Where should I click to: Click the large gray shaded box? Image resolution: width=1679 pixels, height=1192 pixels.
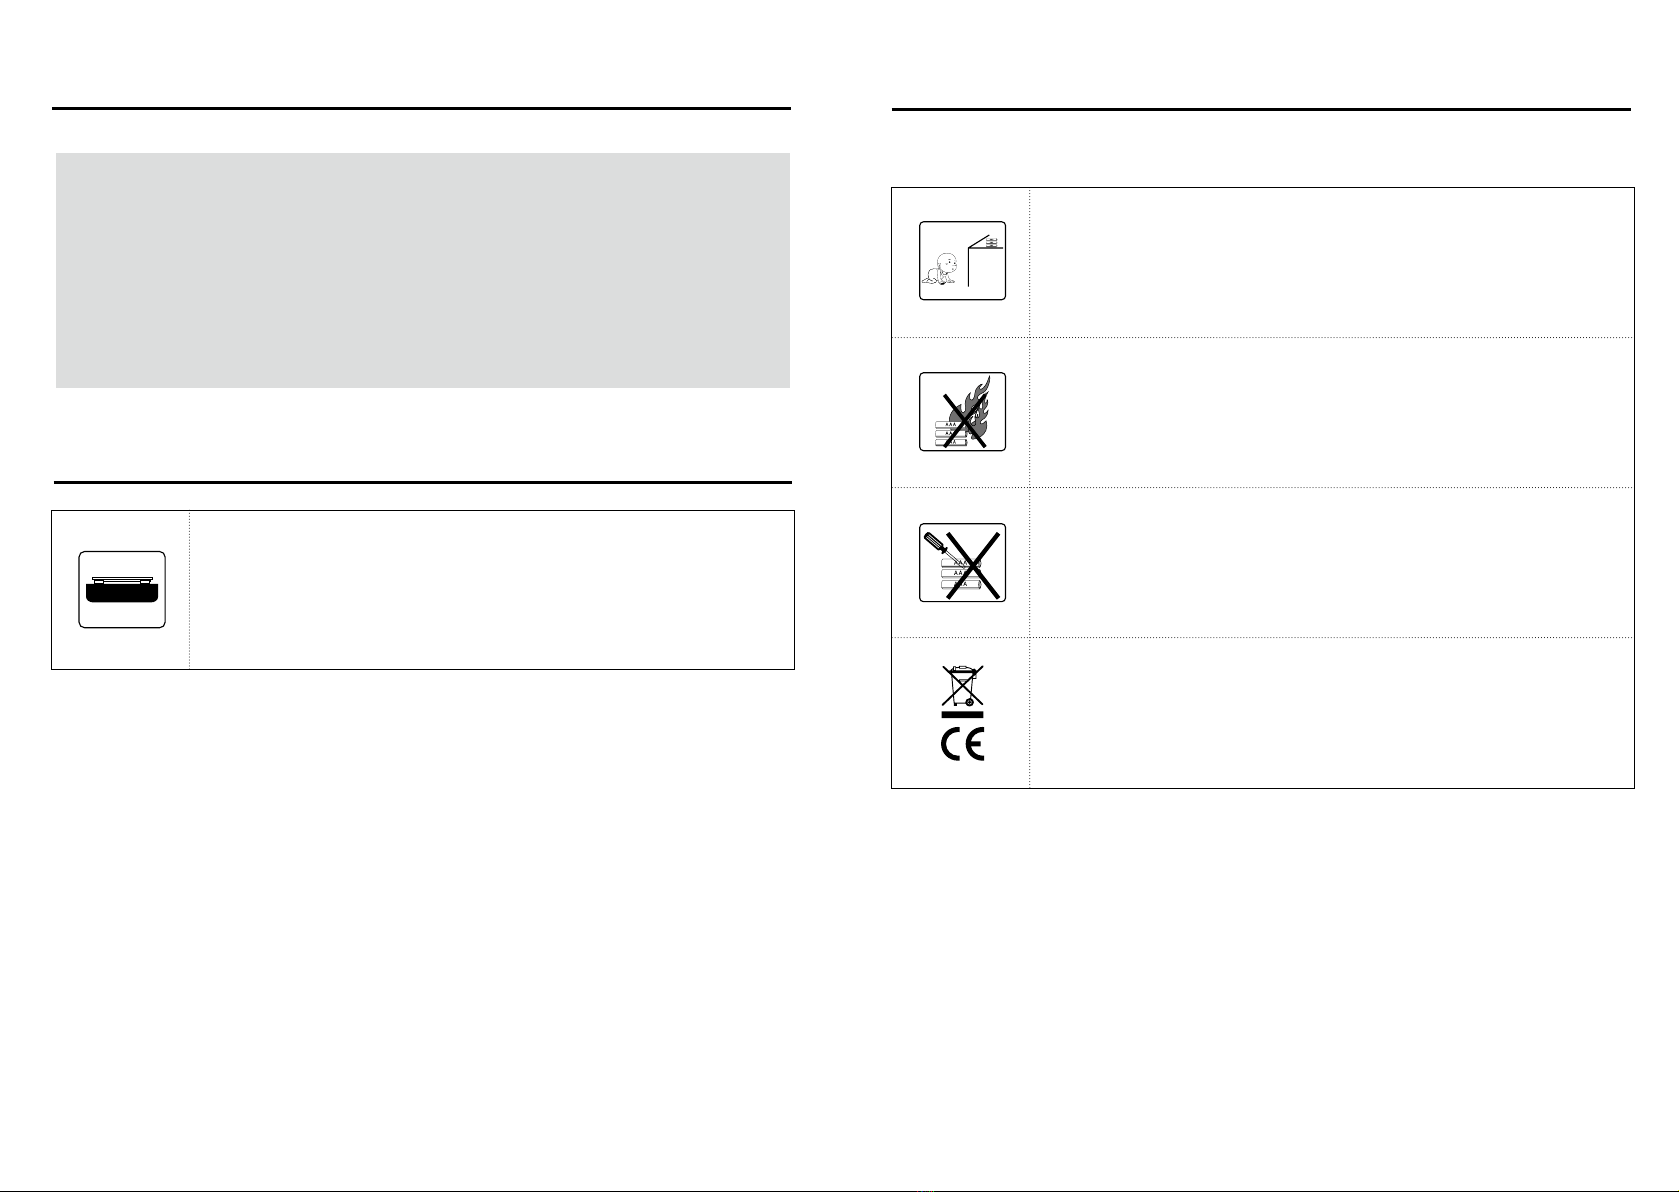tap(423, 271)
